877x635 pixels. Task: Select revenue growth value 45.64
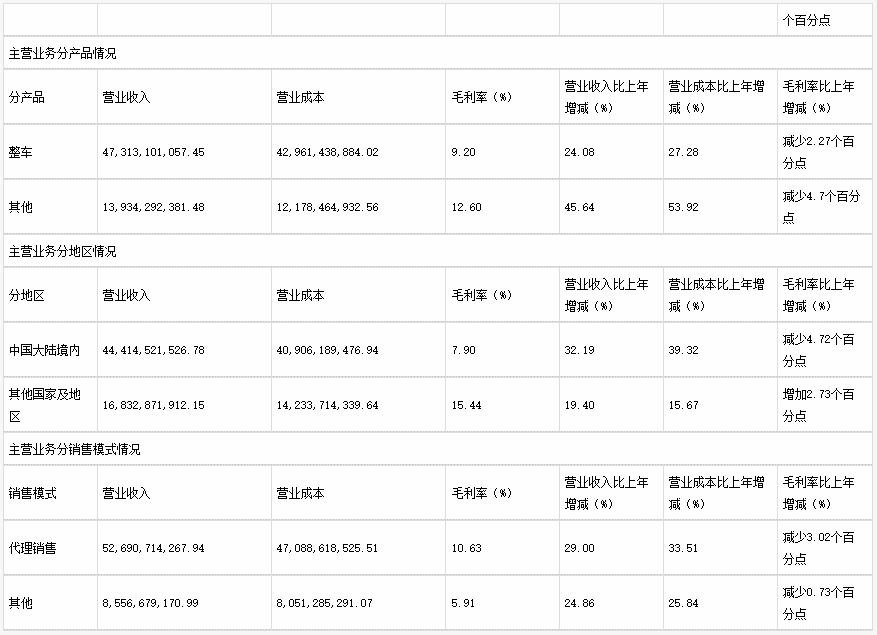tap(579, 207)
